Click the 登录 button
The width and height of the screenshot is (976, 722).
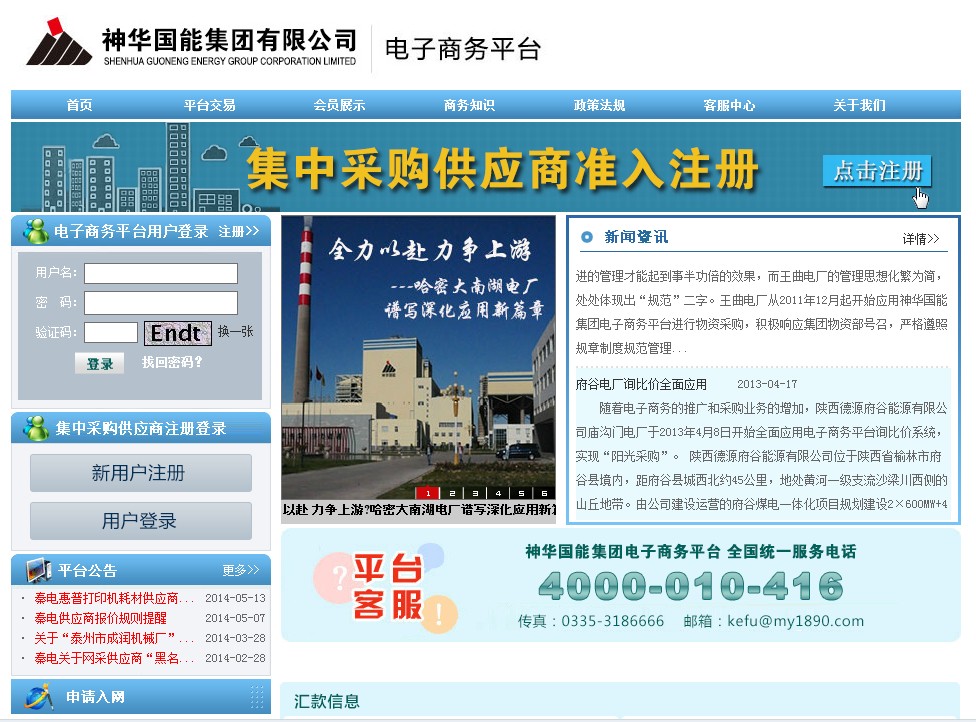coord(100,363)
